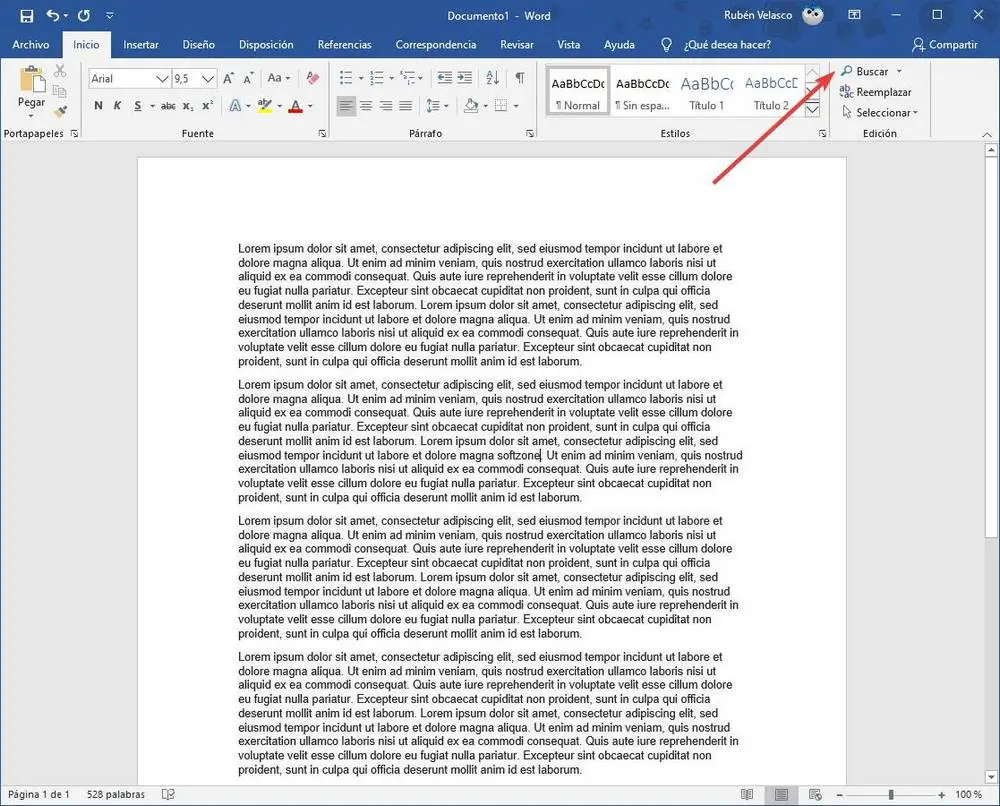Click the Read Mode view icon

pyautogui.click(x=747, y=795)
